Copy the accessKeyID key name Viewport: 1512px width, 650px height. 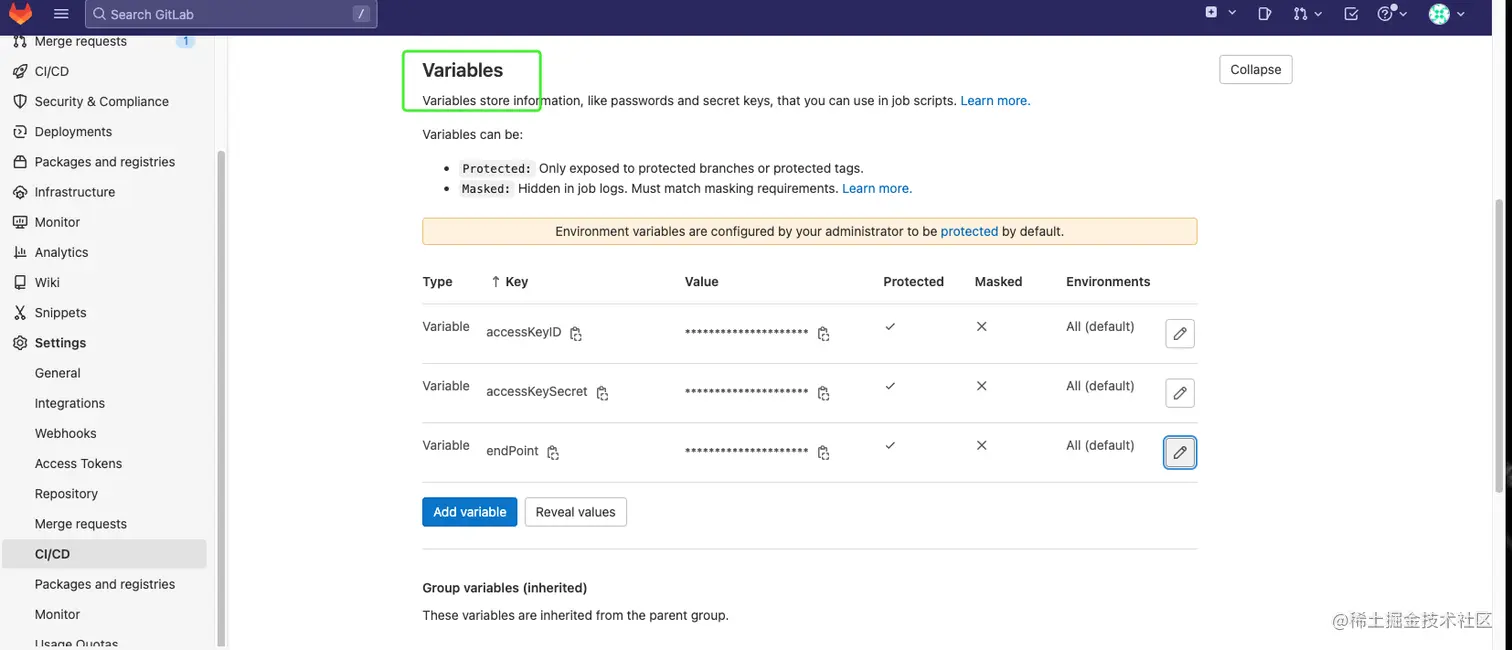(x=576, y=334)
